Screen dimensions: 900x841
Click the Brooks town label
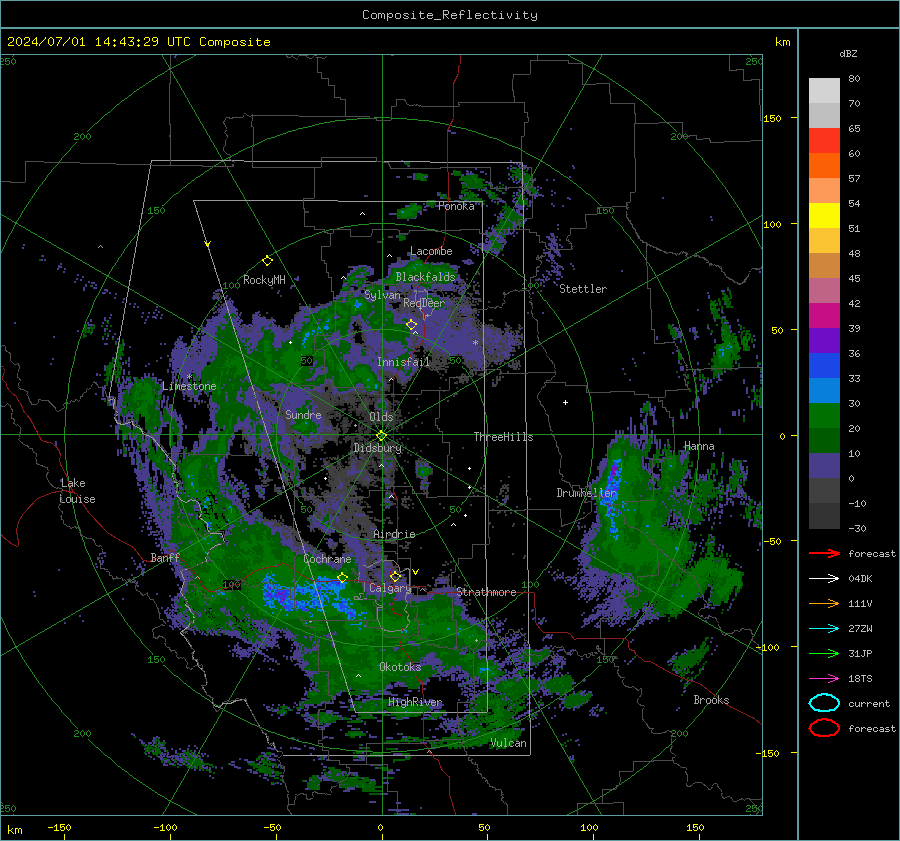point(711,700)
